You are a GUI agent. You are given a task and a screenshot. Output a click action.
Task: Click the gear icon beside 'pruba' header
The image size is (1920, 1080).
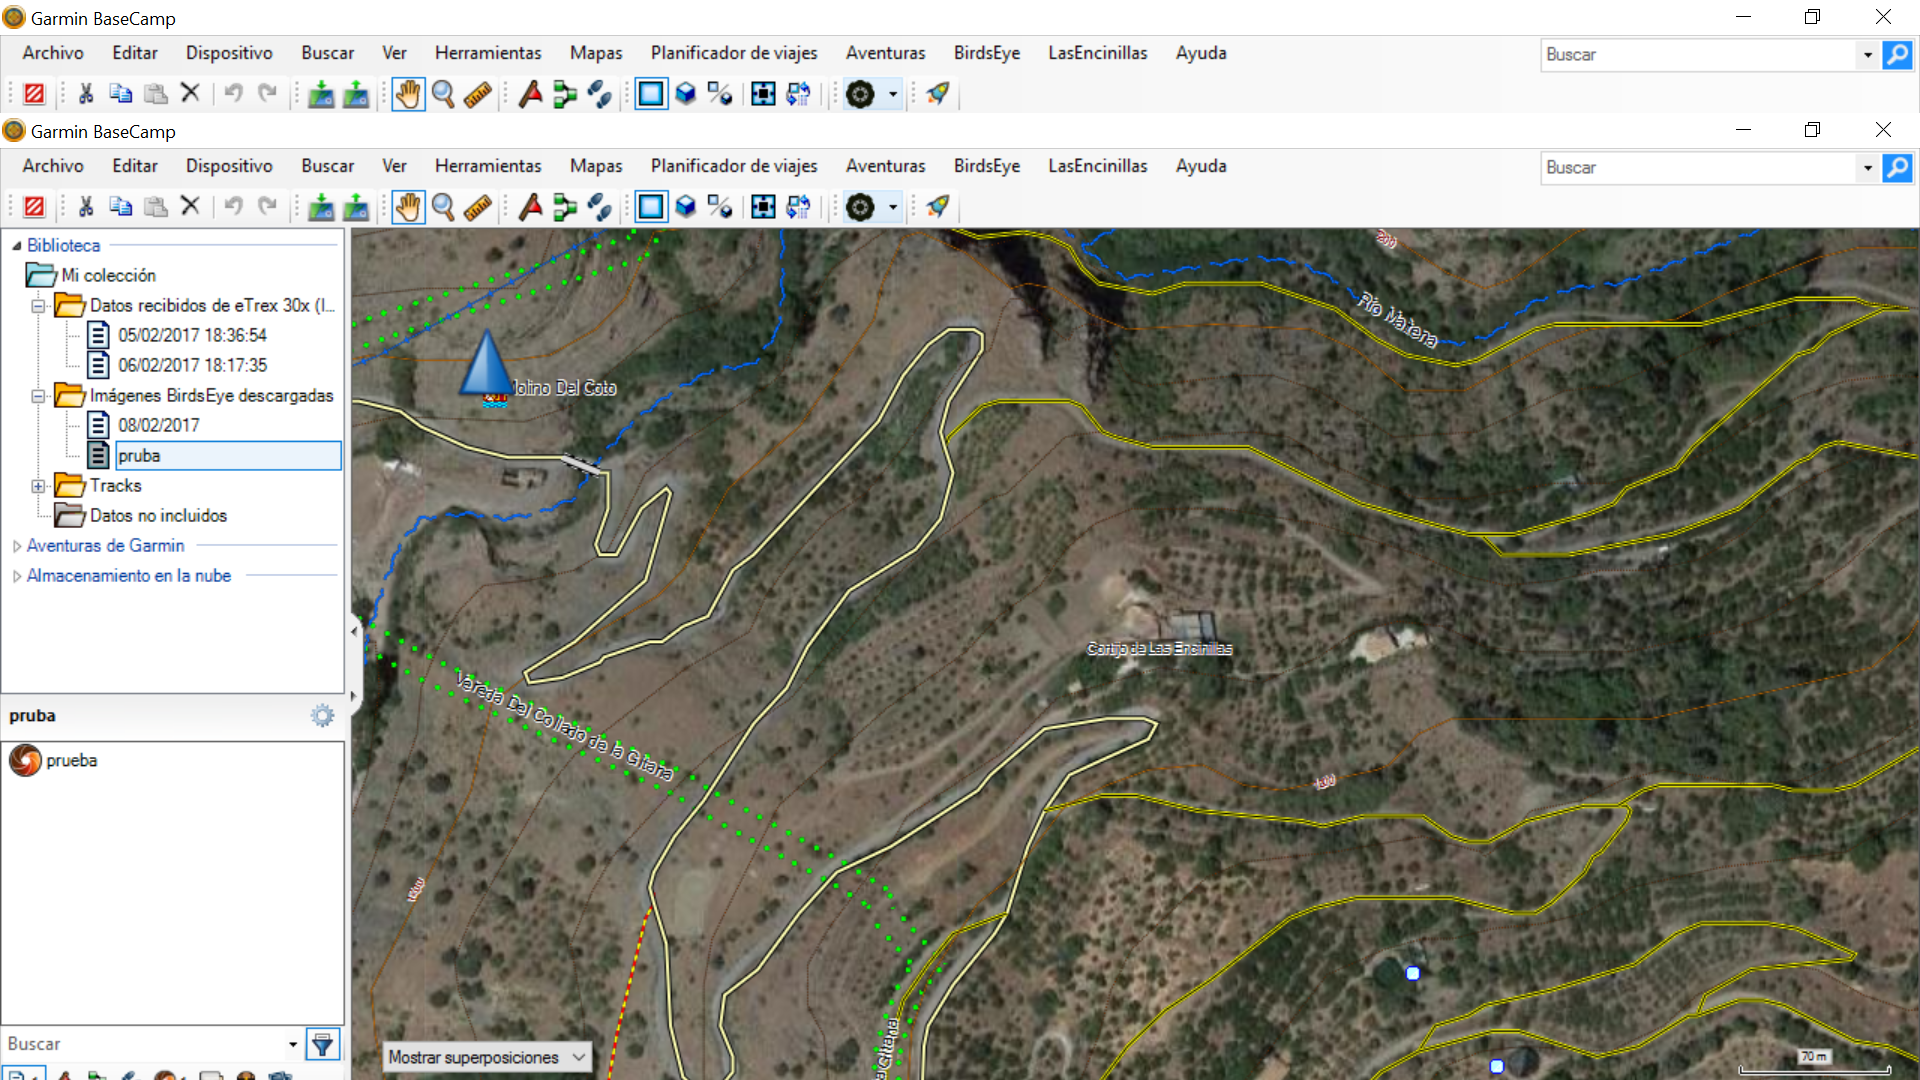coord(322,715)
